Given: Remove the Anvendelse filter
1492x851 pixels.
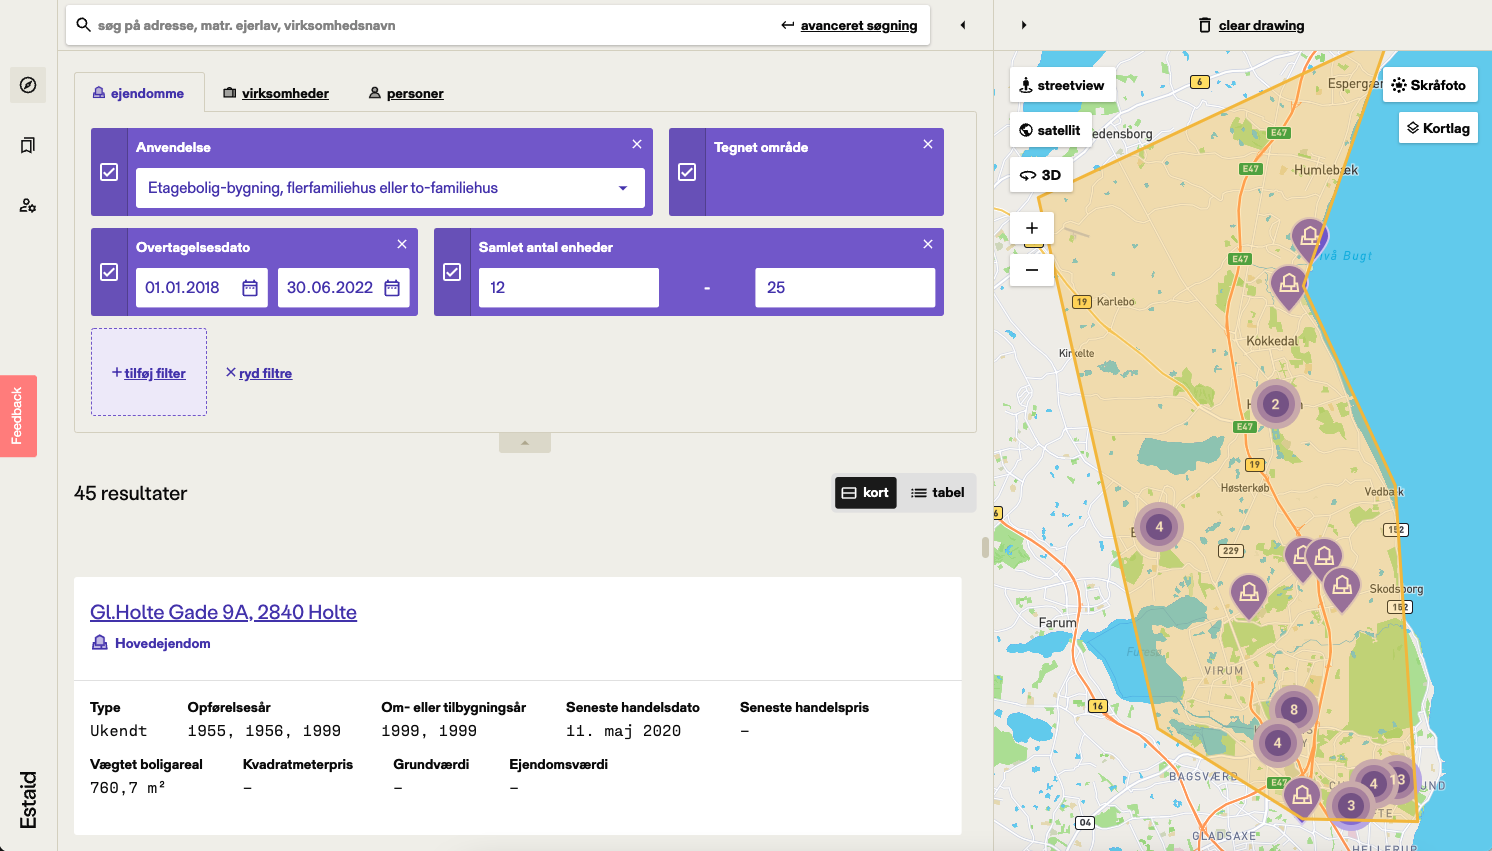Looking at the screenshot, I should coord(637,144).
